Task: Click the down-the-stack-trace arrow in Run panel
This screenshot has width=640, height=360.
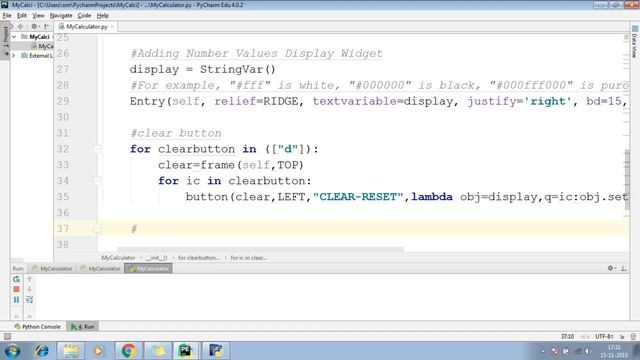Action: click(29, 289)
